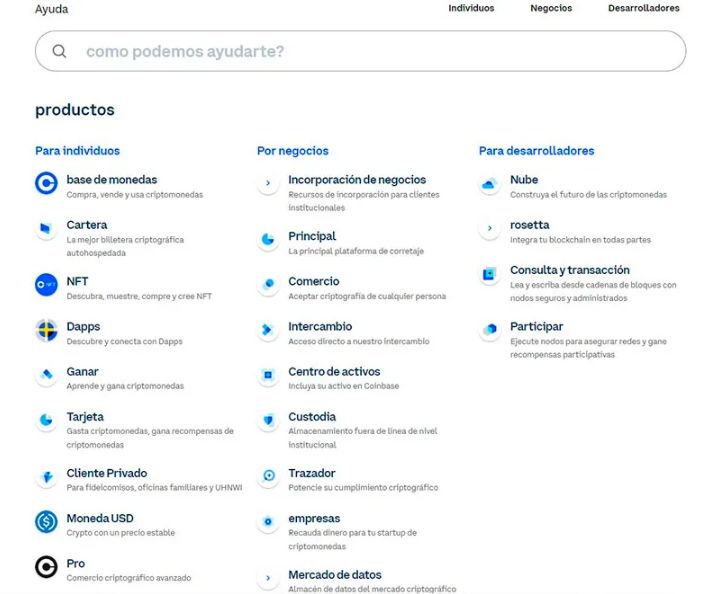Image resolution: width=705 pixels, height=594 pixels.
Task: Click the Pro product icon
Action: point(46,567)
